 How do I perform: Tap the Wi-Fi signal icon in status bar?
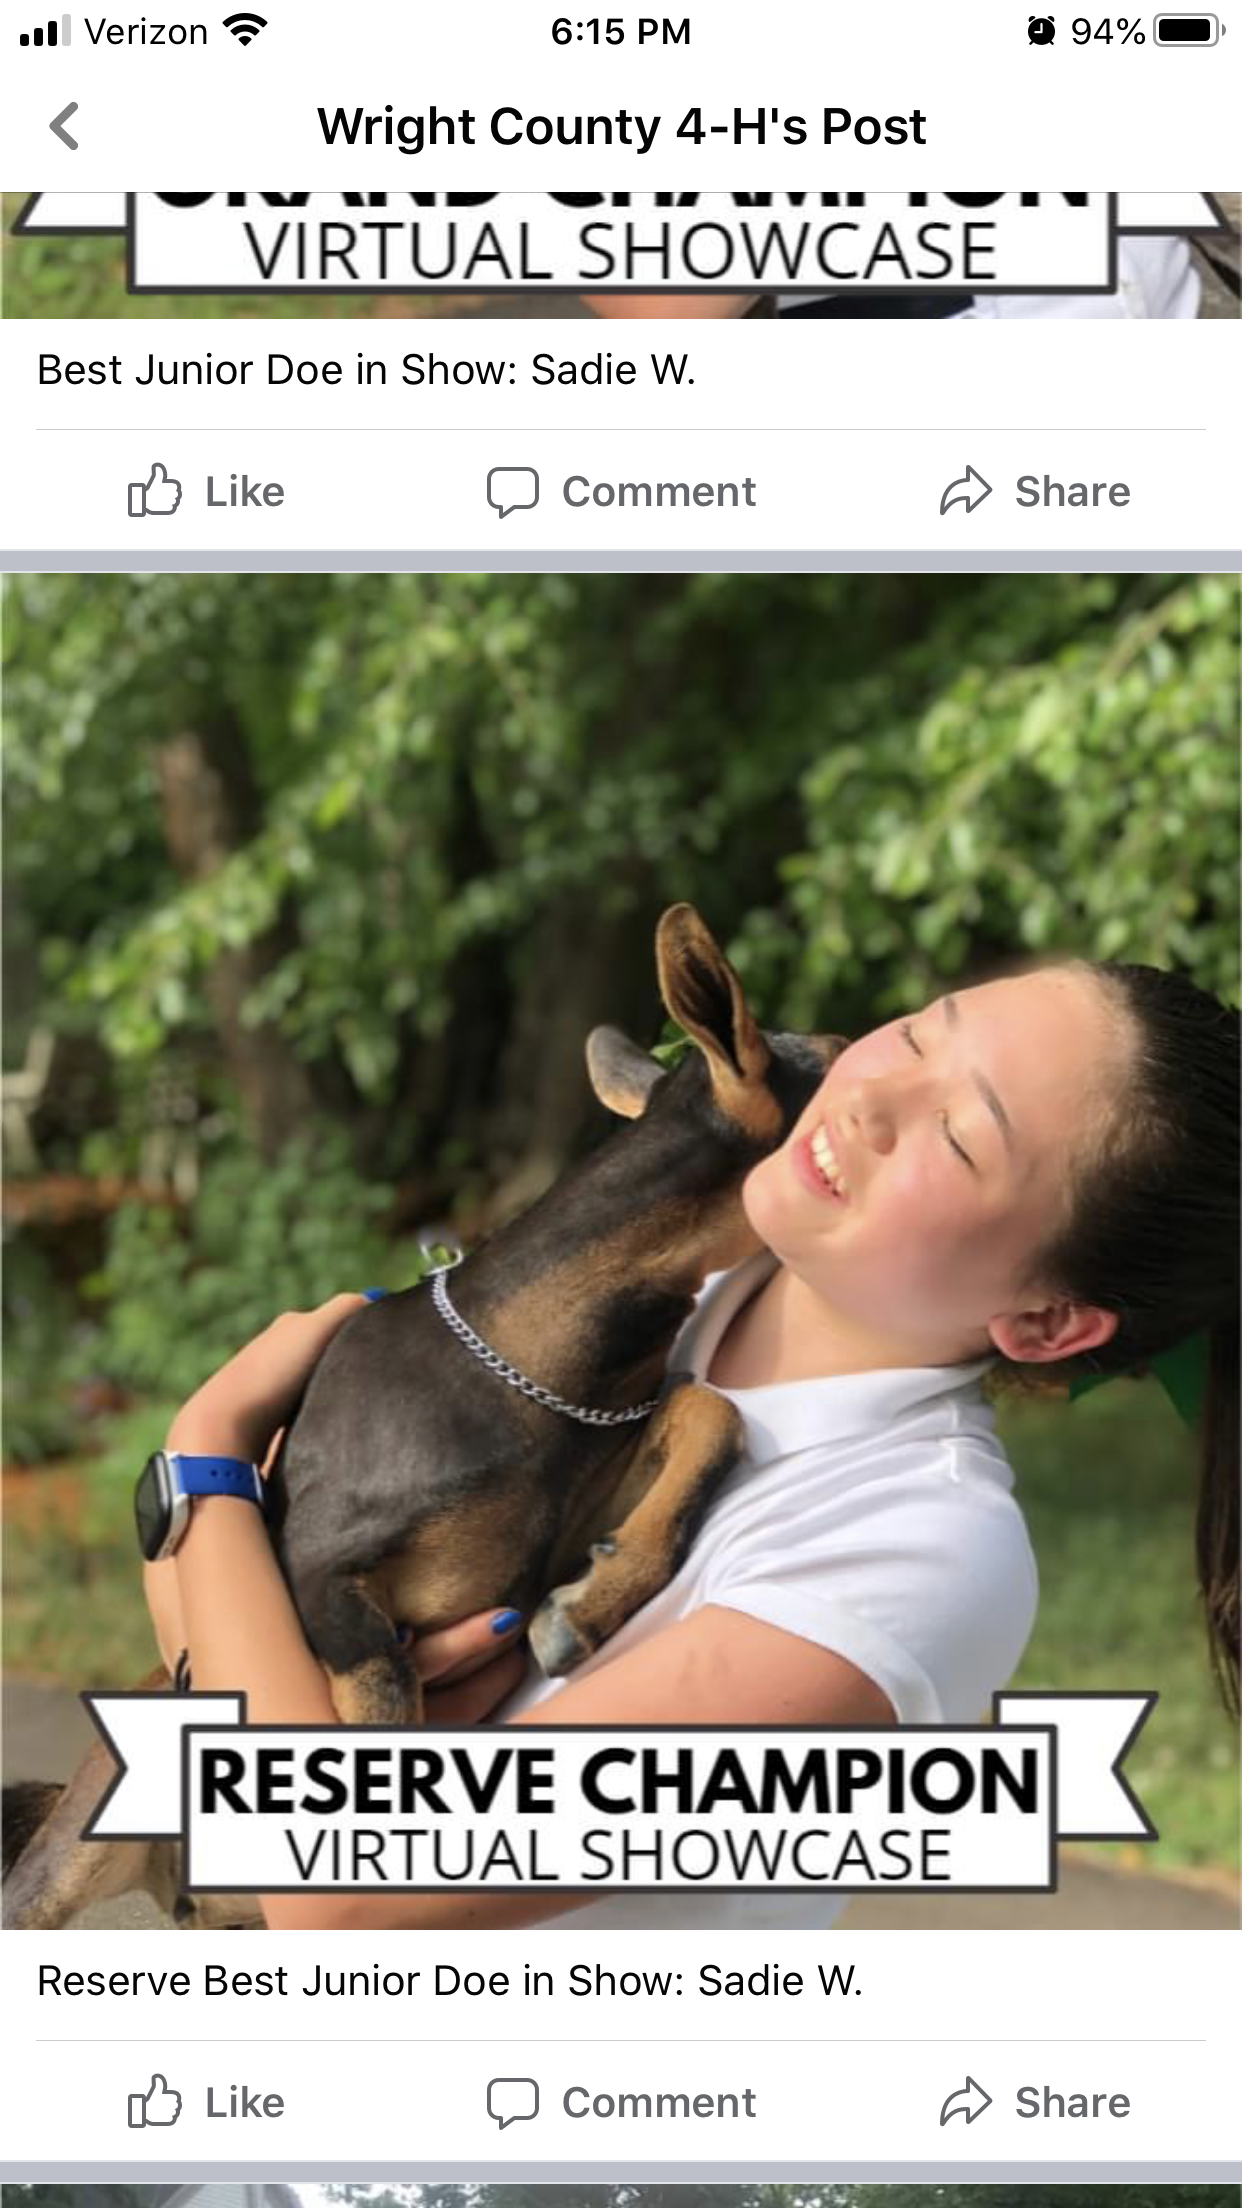pyautogui.click(x=246, y=30)
